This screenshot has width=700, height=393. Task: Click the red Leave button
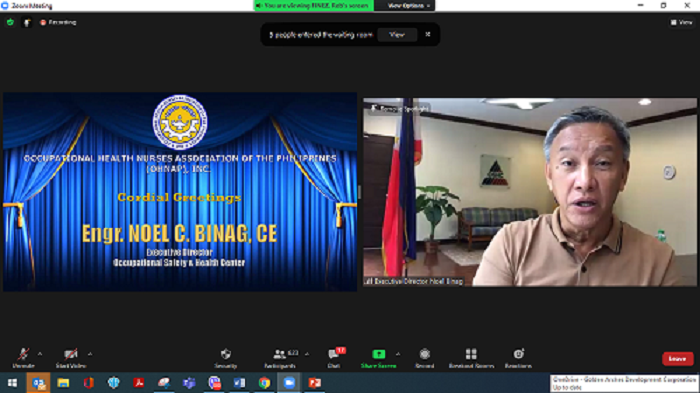677,359
